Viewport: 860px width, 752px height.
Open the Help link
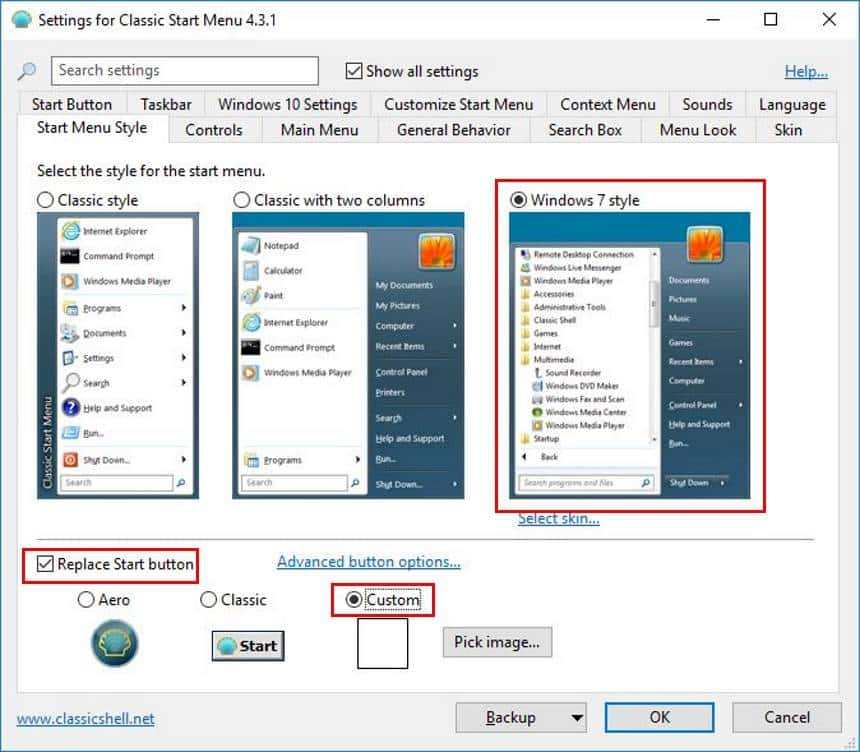(806, 71)
